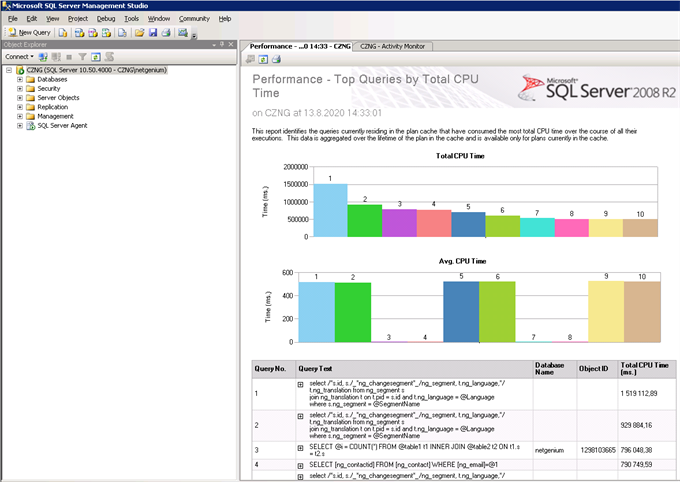Toggle auto-hide pin on Object Explorer
This screenshot has height=482, width=680.
coord(222,44)
